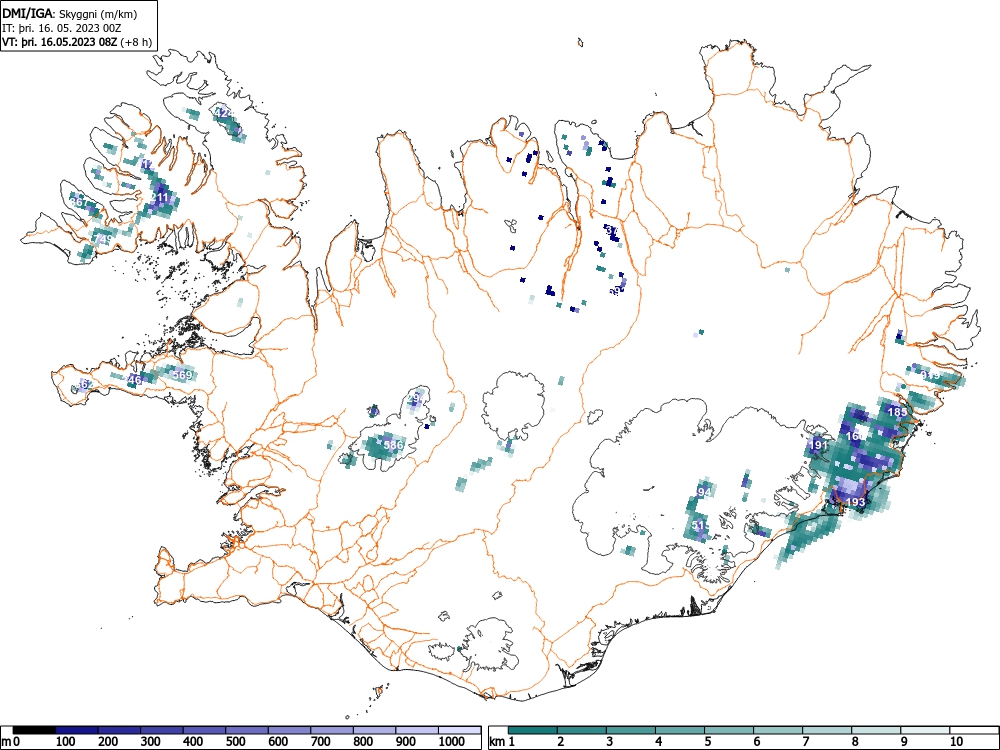Click the '569' visibility value on the map
Image resolution: width=1000 pixels, height=750 pixels.
coord(182,375)
